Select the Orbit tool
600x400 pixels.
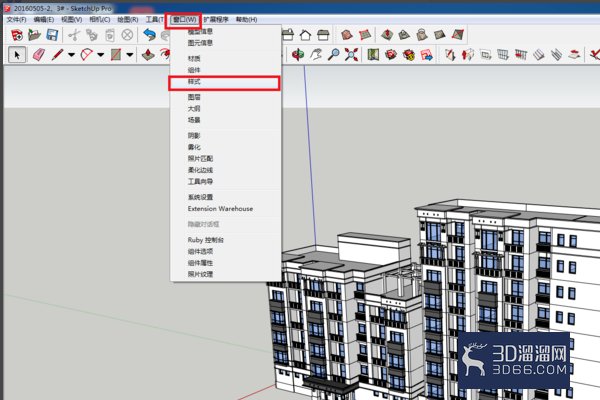click(297, 55)
